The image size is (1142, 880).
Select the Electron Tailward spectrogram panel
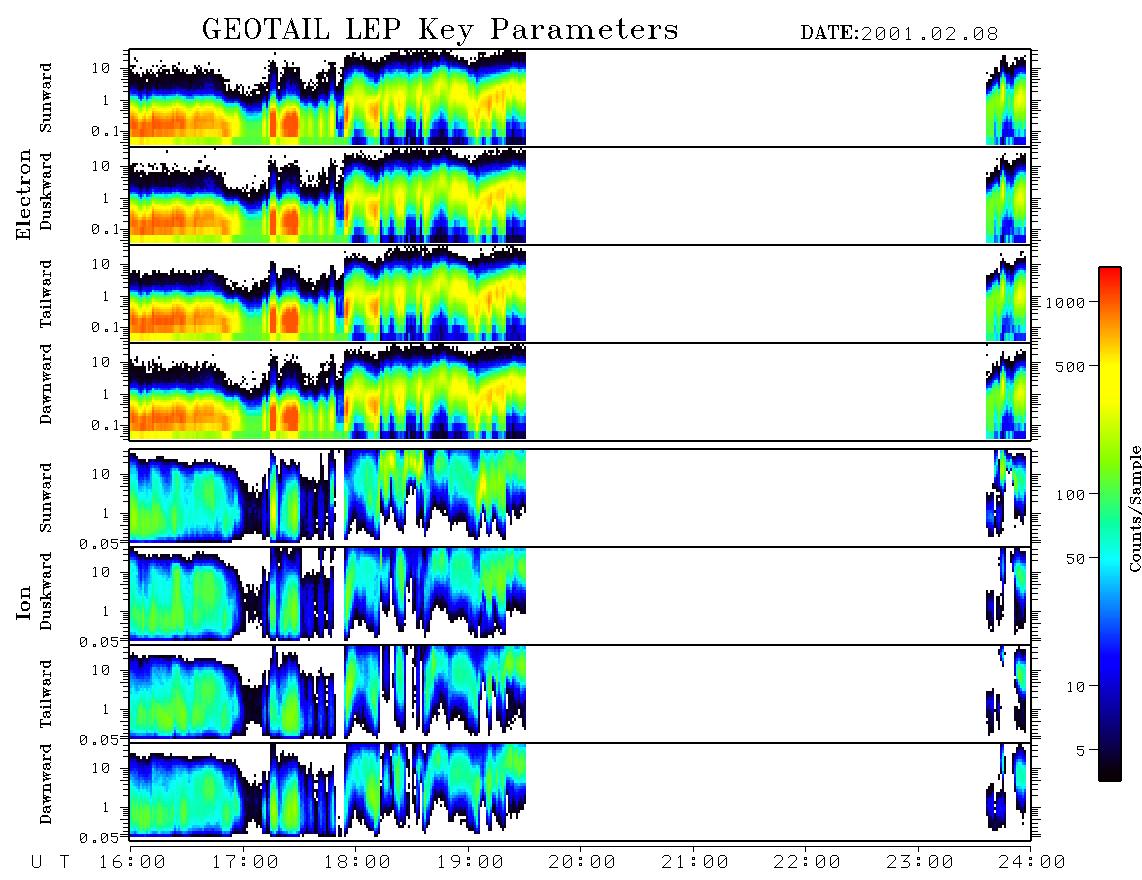[x=580, y=294]
